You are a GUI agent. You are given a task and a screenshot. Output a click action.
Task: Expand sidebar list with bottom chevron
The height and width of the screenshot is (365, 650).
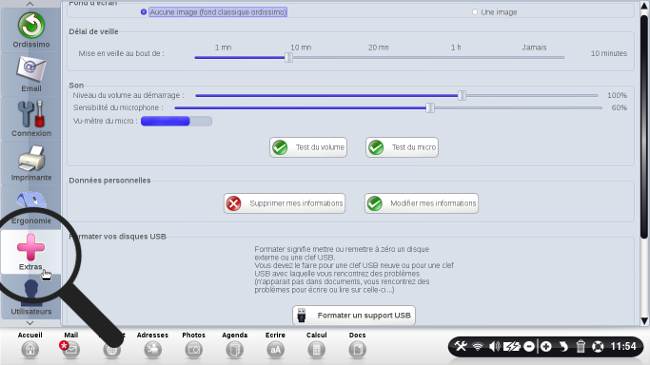coord(30,323)
